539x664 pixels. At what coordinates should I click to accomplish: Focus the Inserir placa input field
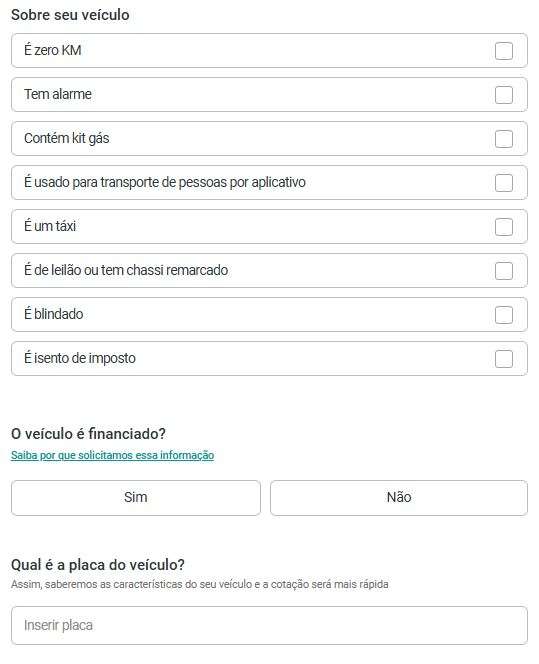[x=269, y=625]
